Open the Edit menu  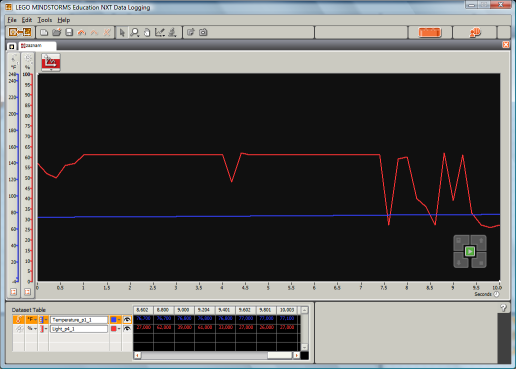click(27, 20)
